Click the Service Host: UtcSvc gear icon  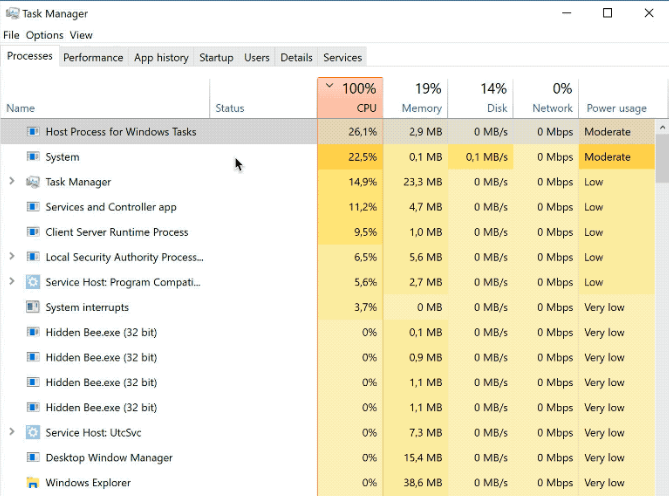pyautogui.click(x=33, y=433)
